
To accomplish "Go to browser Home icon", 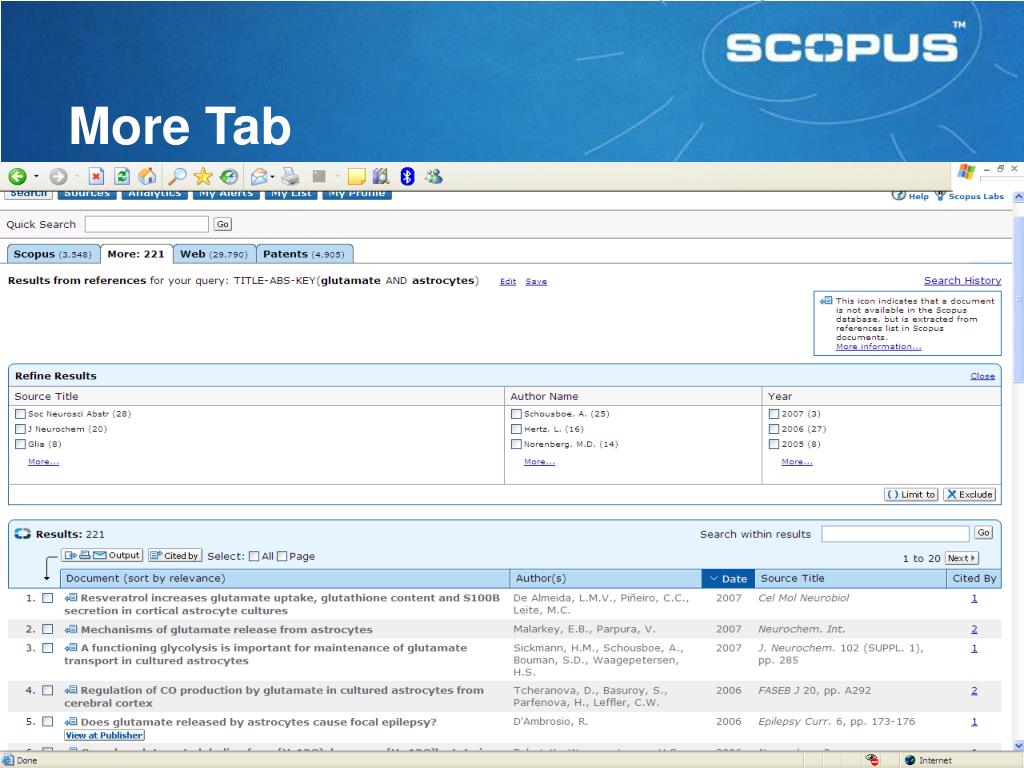I will 148,176.
